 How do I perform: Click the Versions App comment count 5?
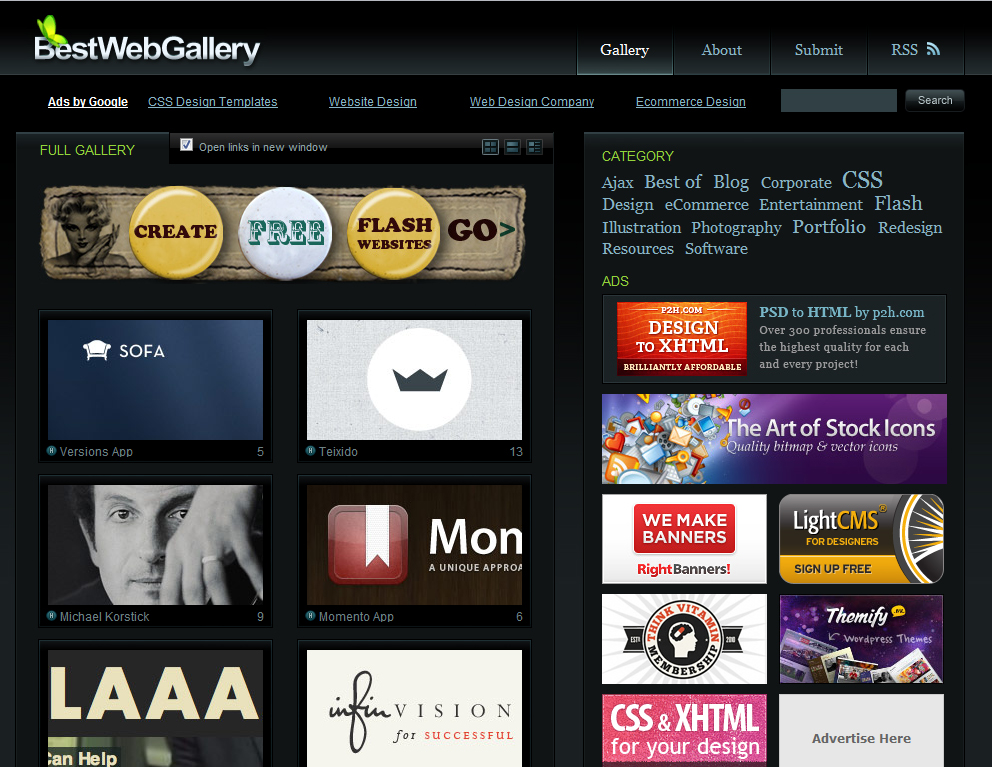[260, 452]
